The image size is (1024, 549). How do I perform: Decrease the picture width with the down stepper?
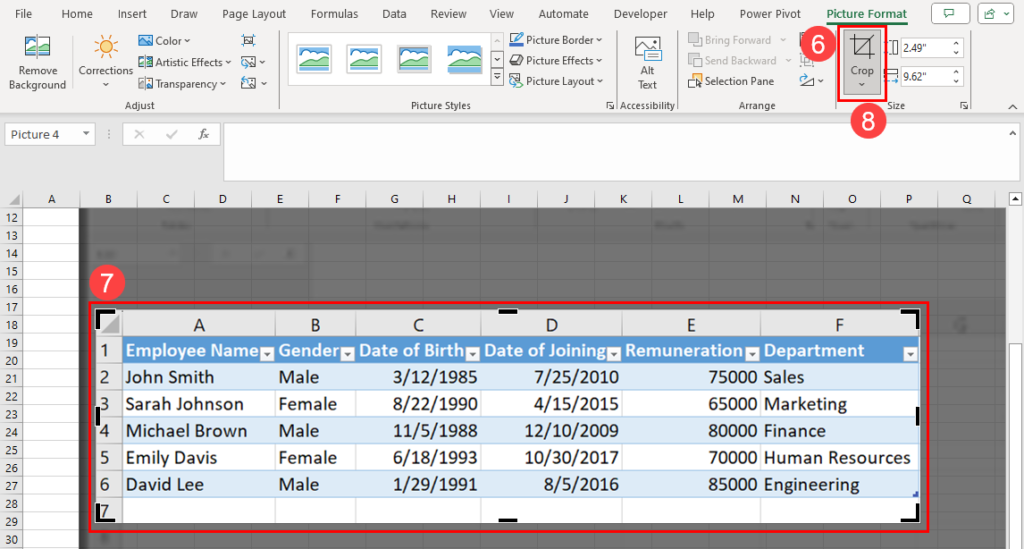pyautogui.click(x=956, y=81)
